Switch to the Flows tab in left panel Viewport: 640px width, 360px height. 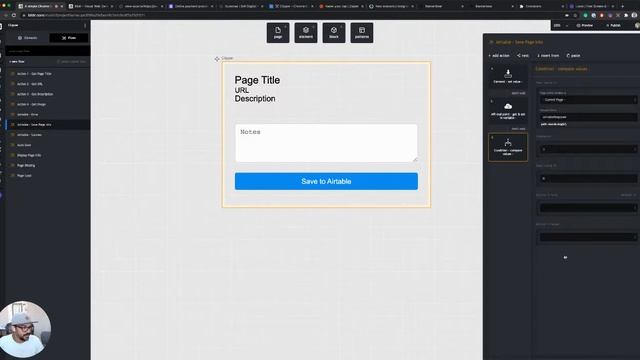(69, 38)
